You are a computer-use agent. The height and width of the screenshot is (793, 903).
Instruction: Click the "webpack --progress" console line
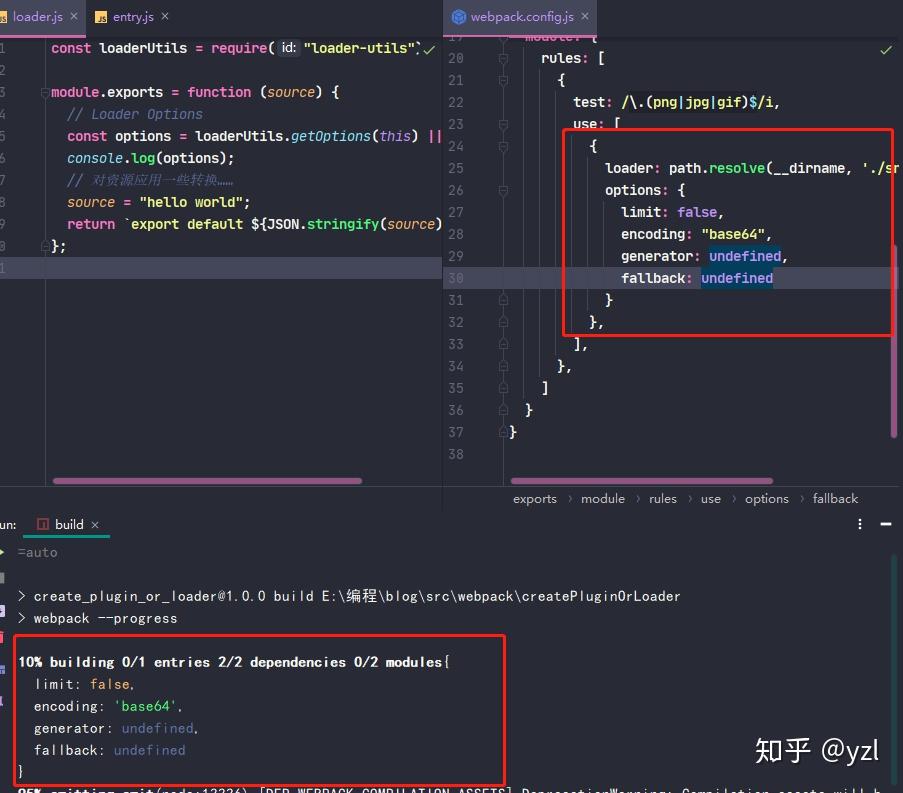pyautogui.click(x=105, y=619)
